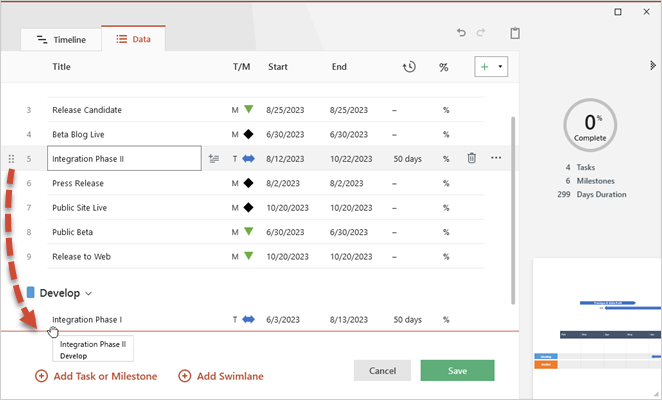Open the dropdown arrow beside the plus button
The image size is (662, 400).
(x=500, y=66)
